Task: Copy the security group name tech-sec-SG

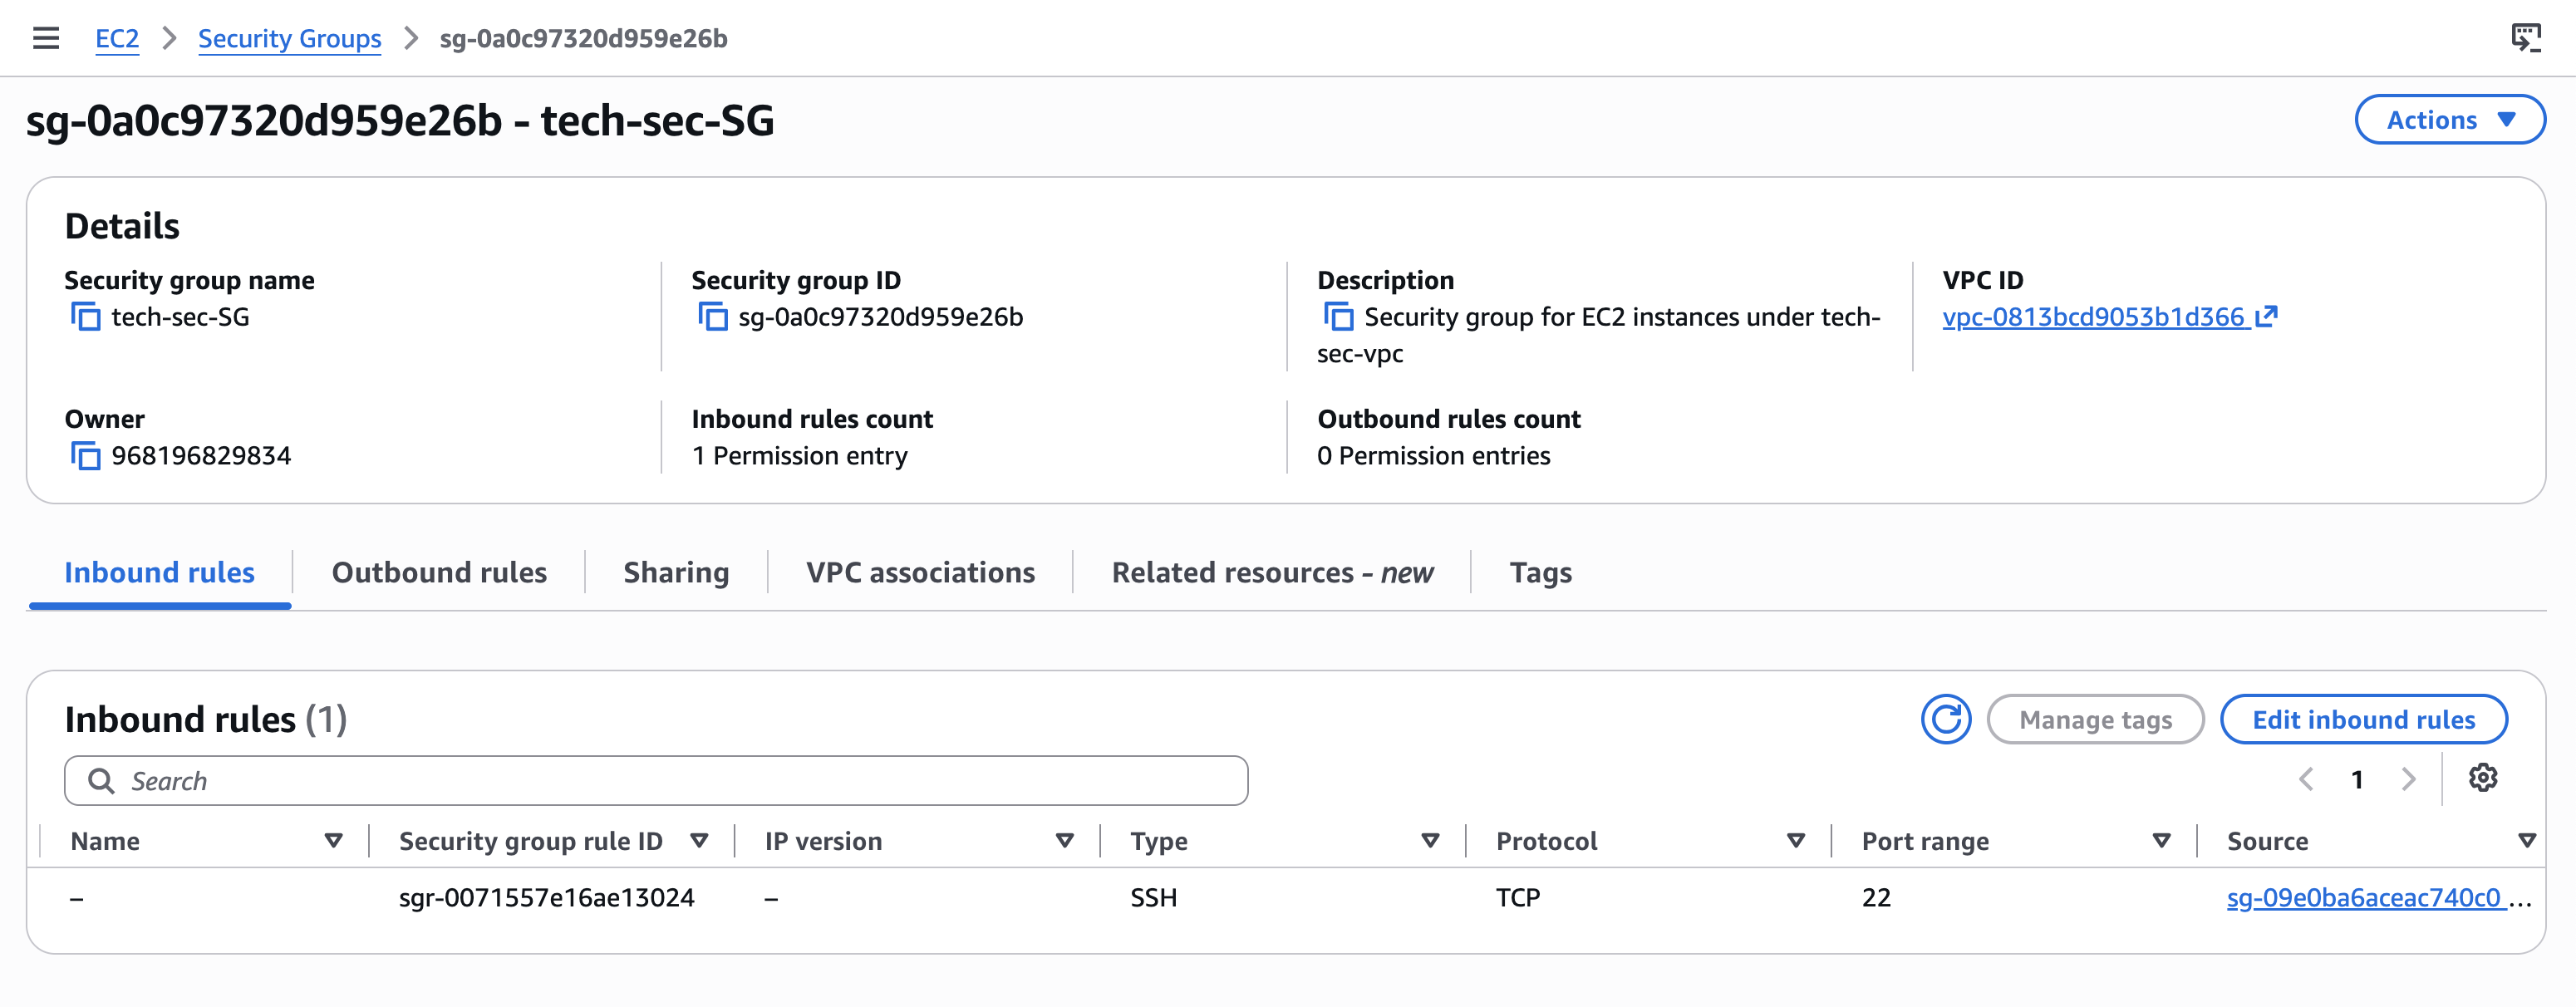Action: tap(86, 317)
